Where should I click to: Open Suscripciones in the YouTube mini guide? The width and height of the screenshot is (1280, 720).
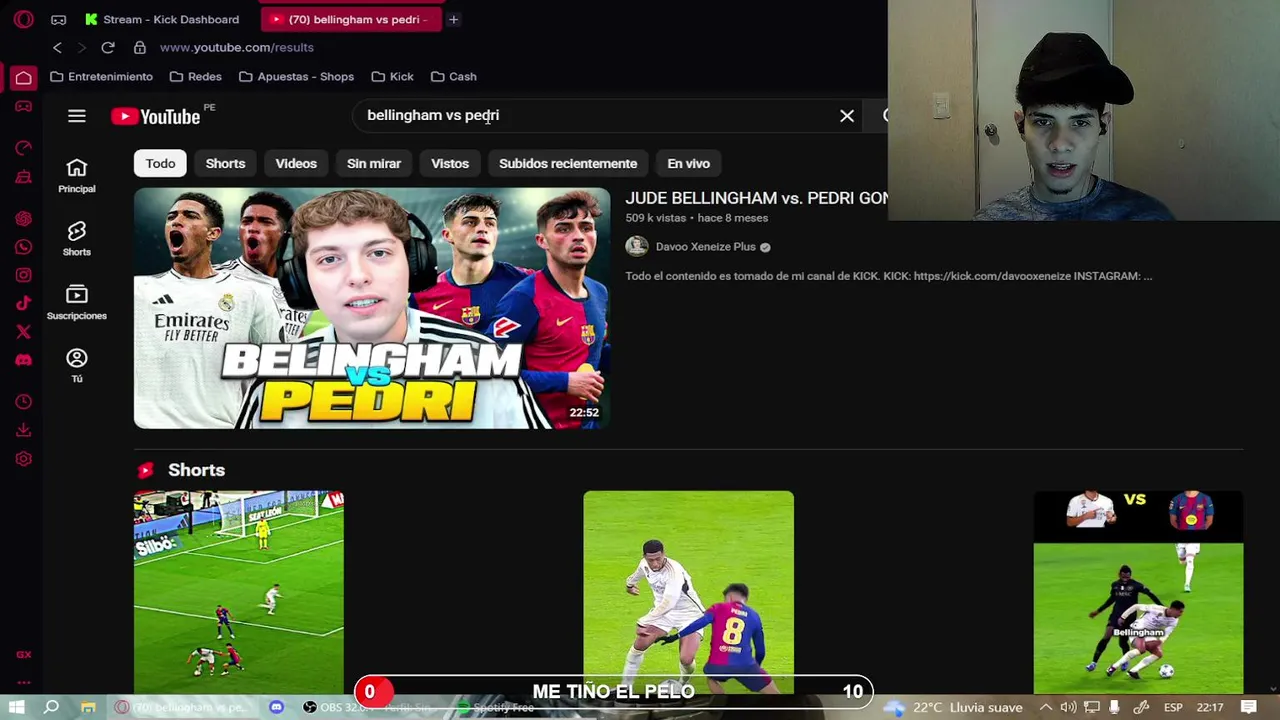(x=77, y=302)
